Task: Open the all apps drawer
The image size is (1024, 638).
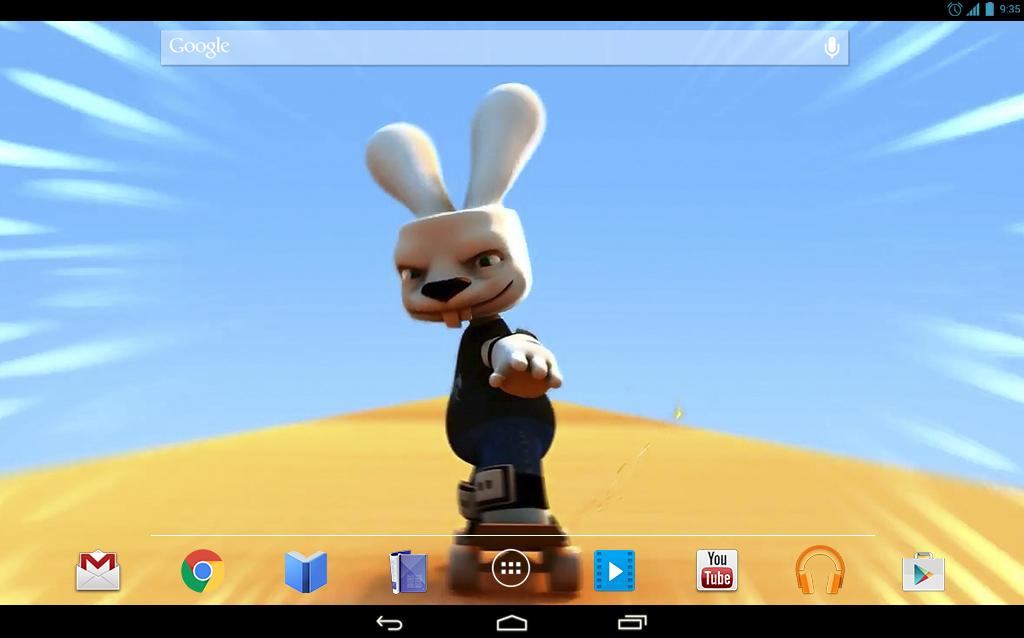Action: click(511, 569)
